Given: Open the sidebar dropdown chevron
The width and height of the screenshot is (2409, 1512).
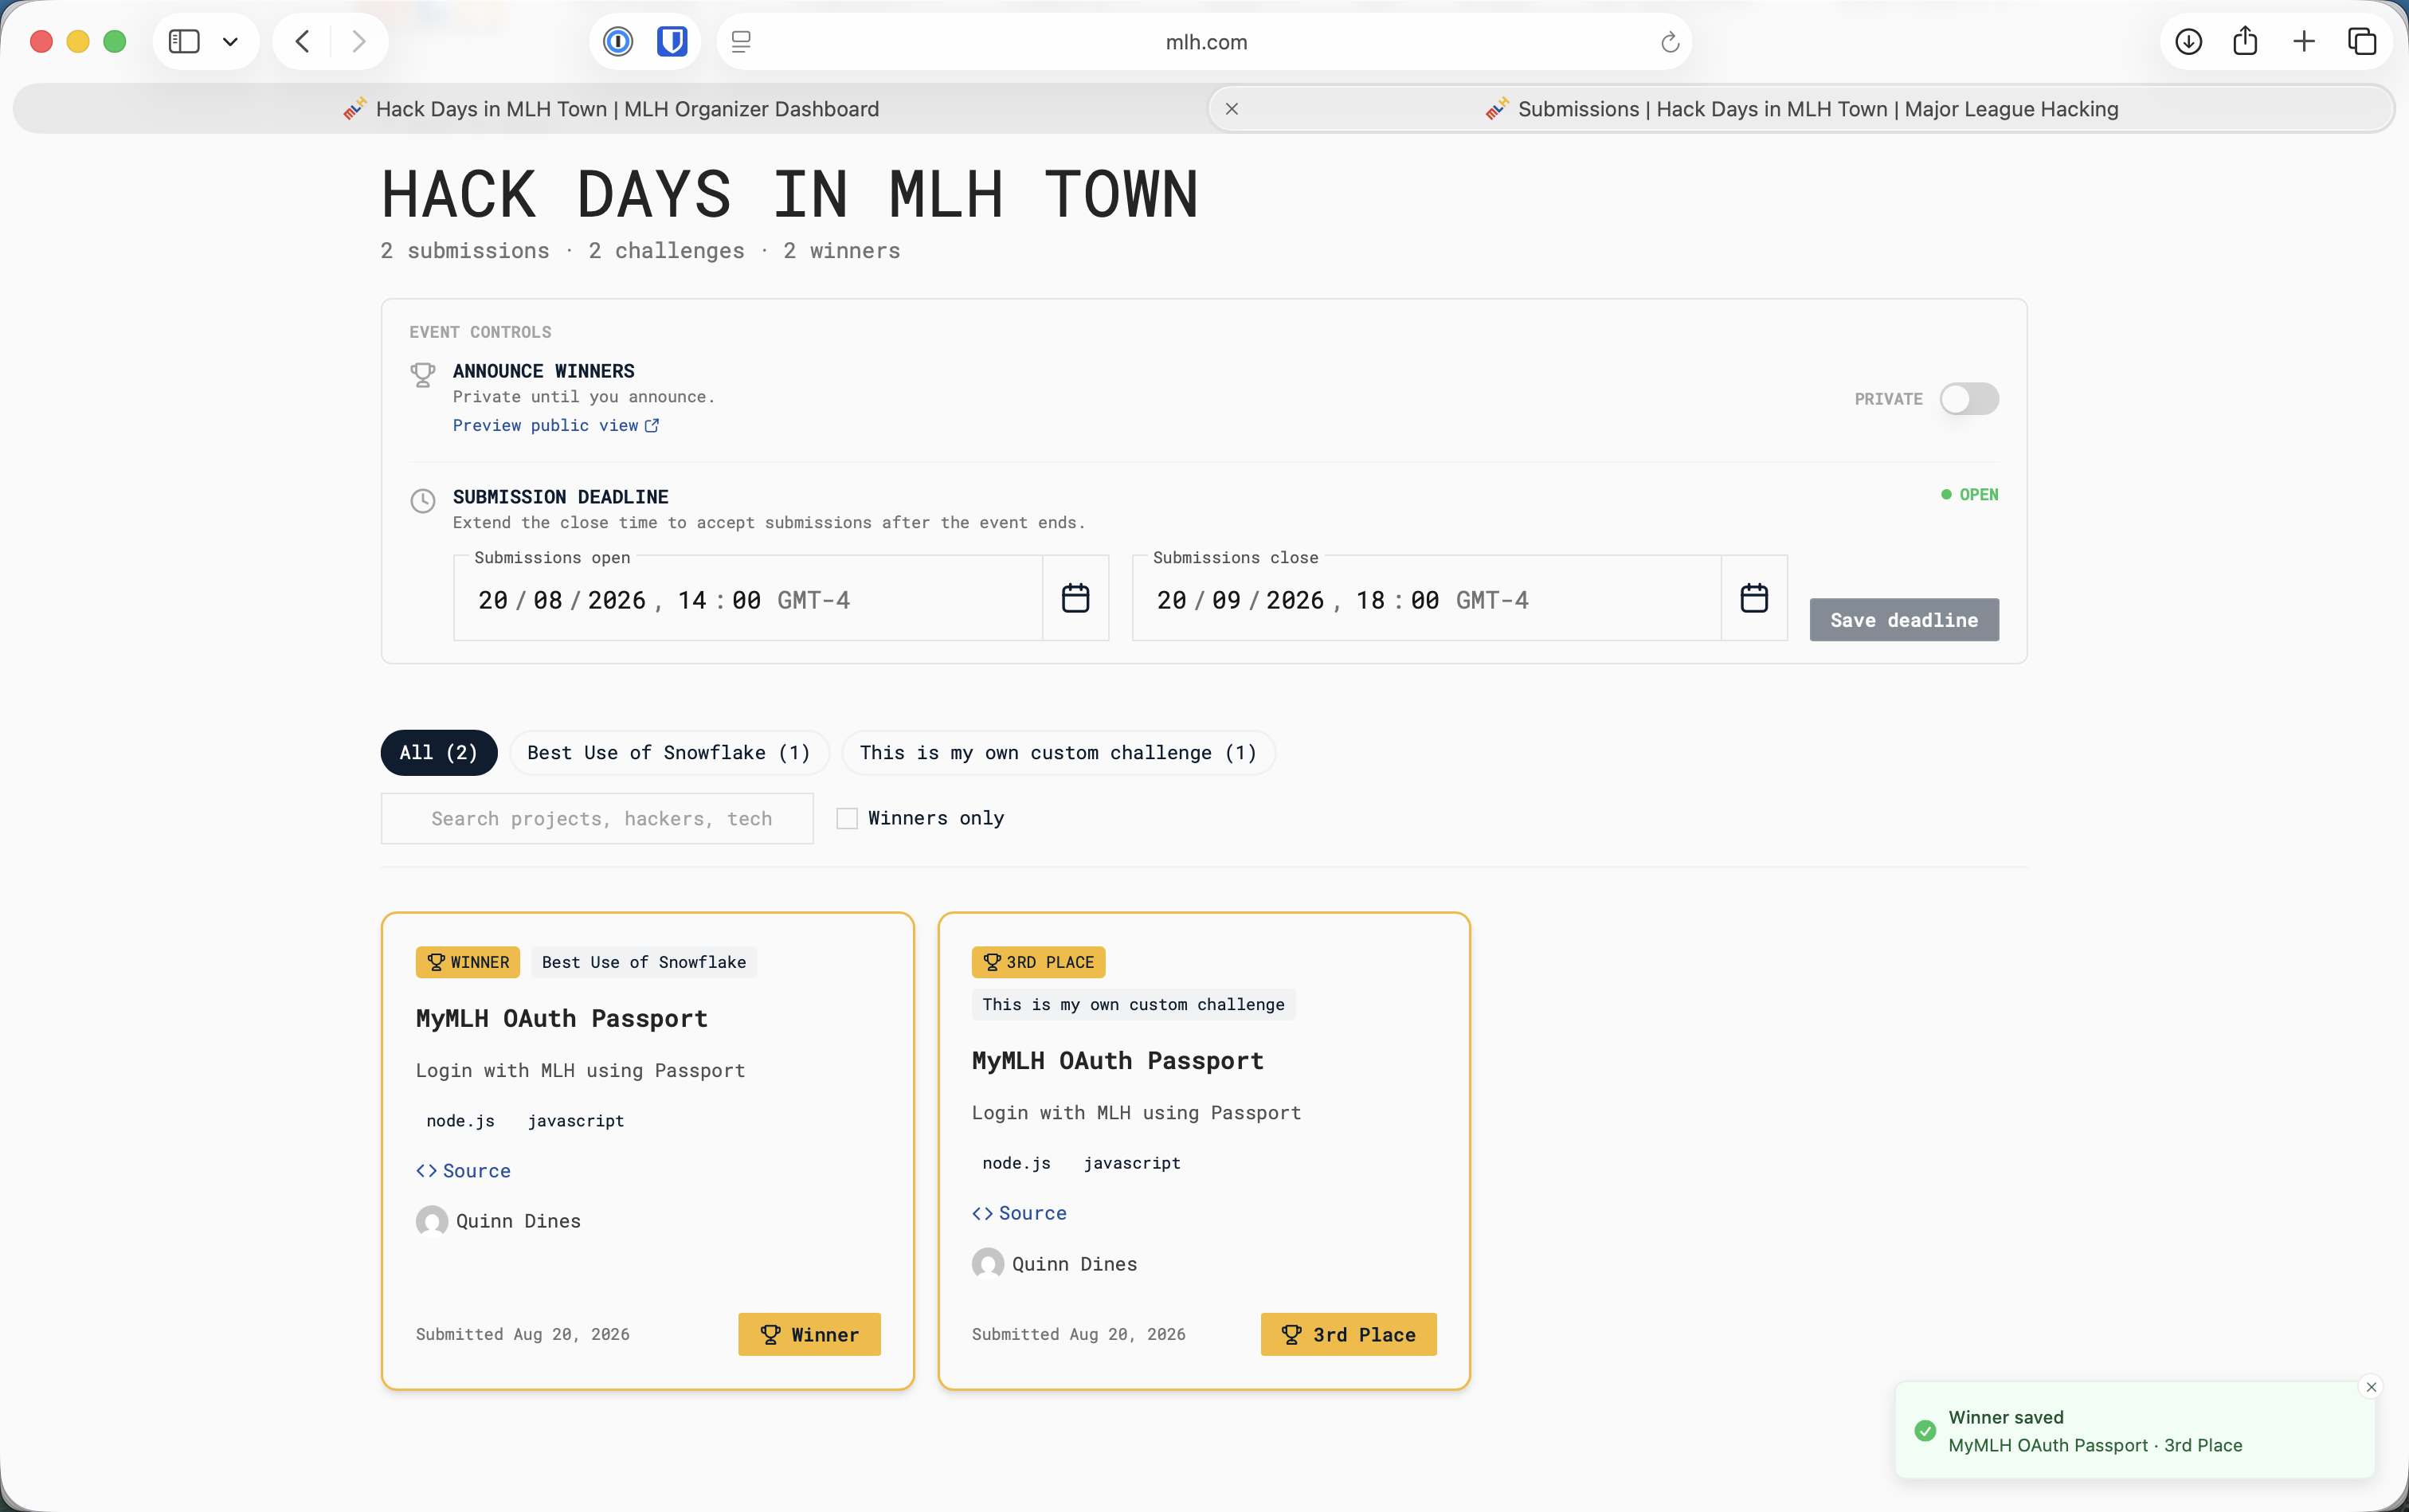Looking at the screenshot, I should click(x=230, y=42).
